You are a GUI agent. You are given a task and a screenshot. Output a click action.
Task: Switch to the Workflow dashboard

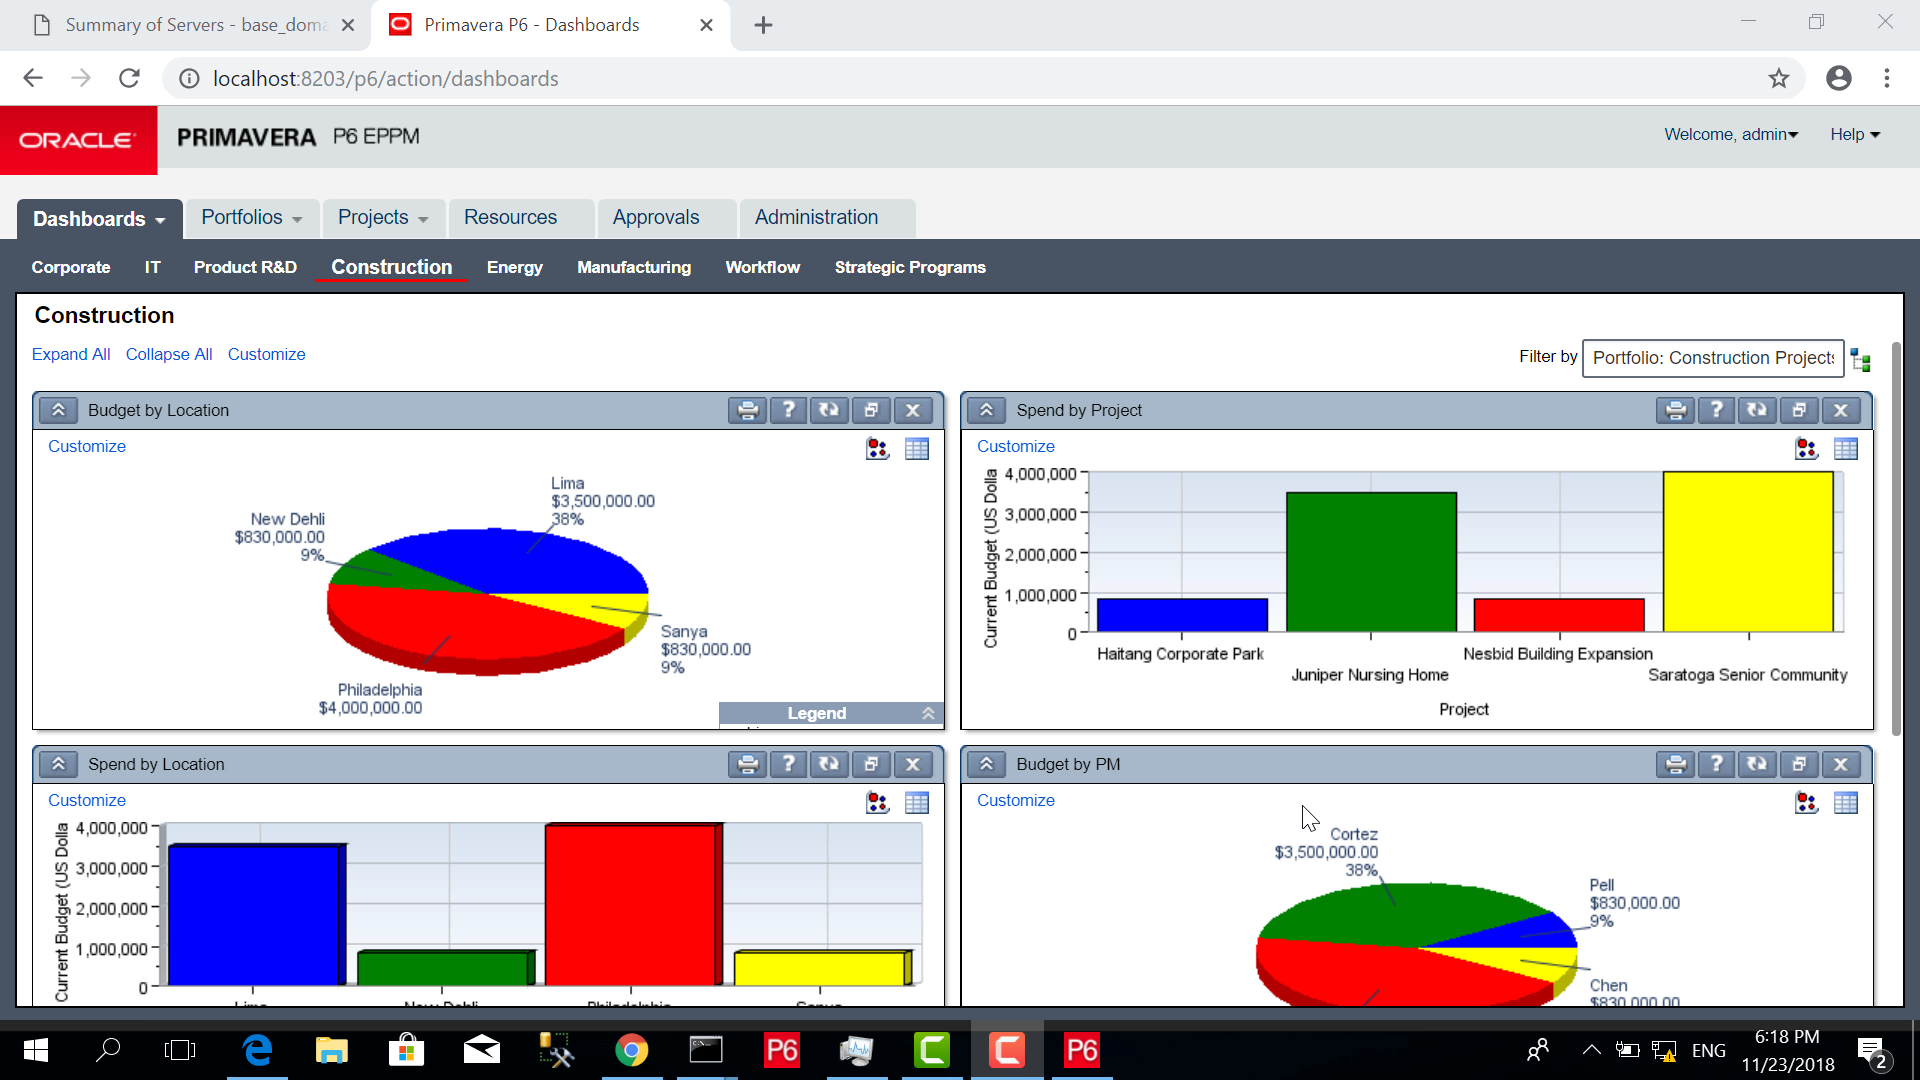click(x=762, y=267)
